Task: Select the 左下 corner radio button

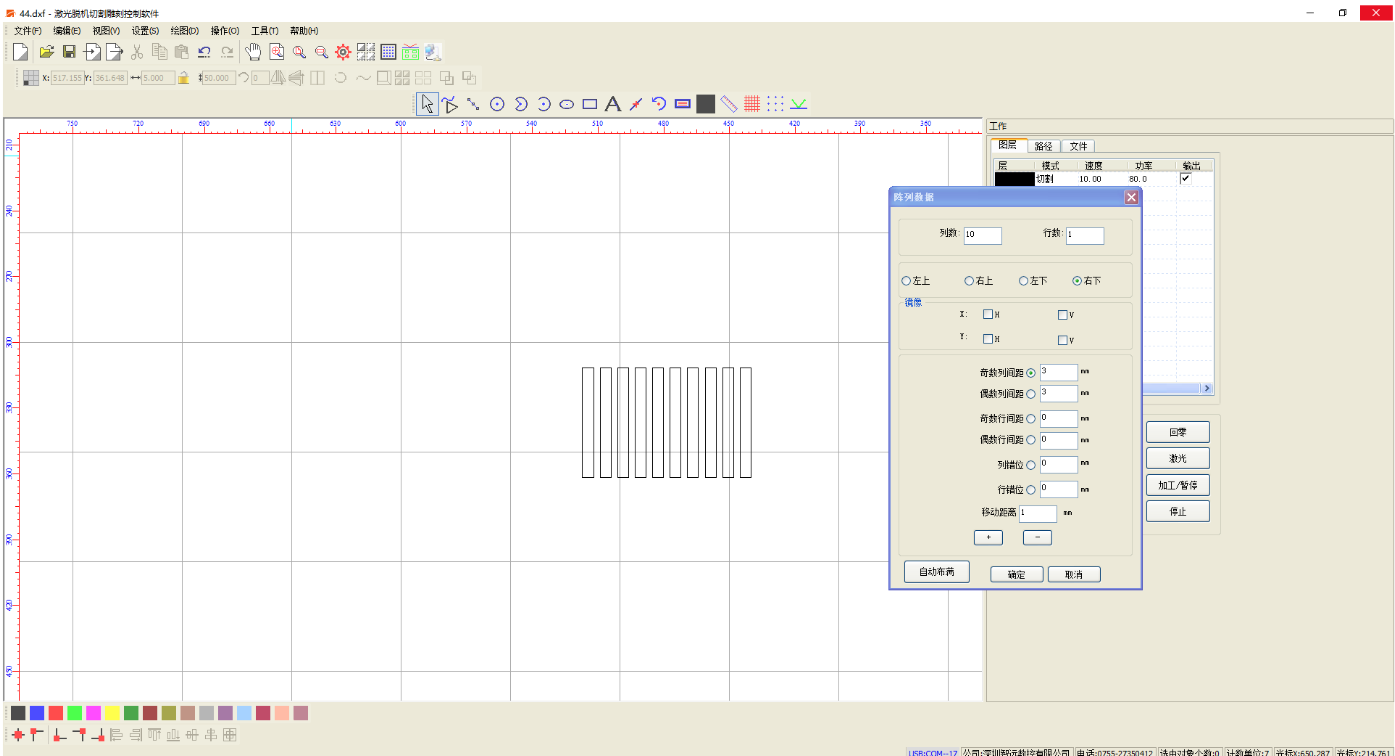Action: pyautogui.click(x=1023, y=281)
